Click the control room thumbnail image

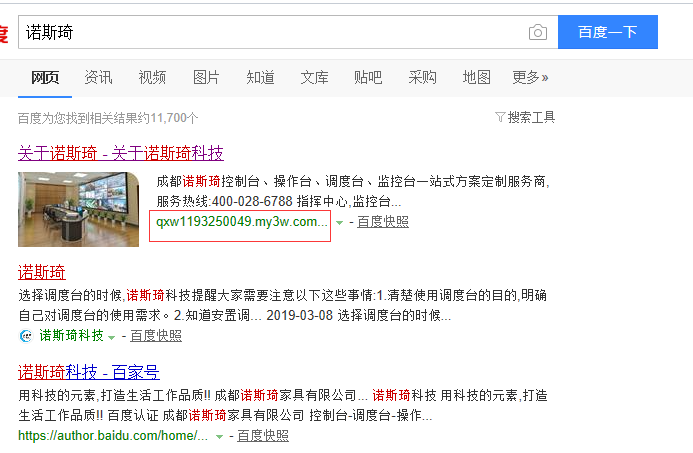pos(79,209)
